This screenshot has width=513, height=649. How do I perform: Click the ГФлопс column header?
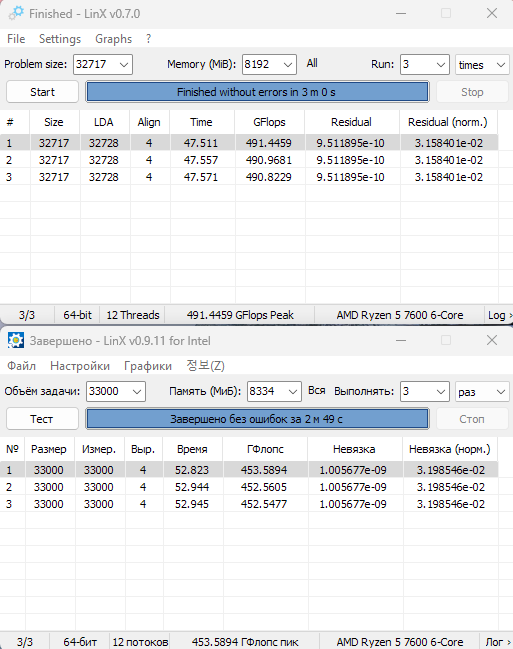point(265,449)
